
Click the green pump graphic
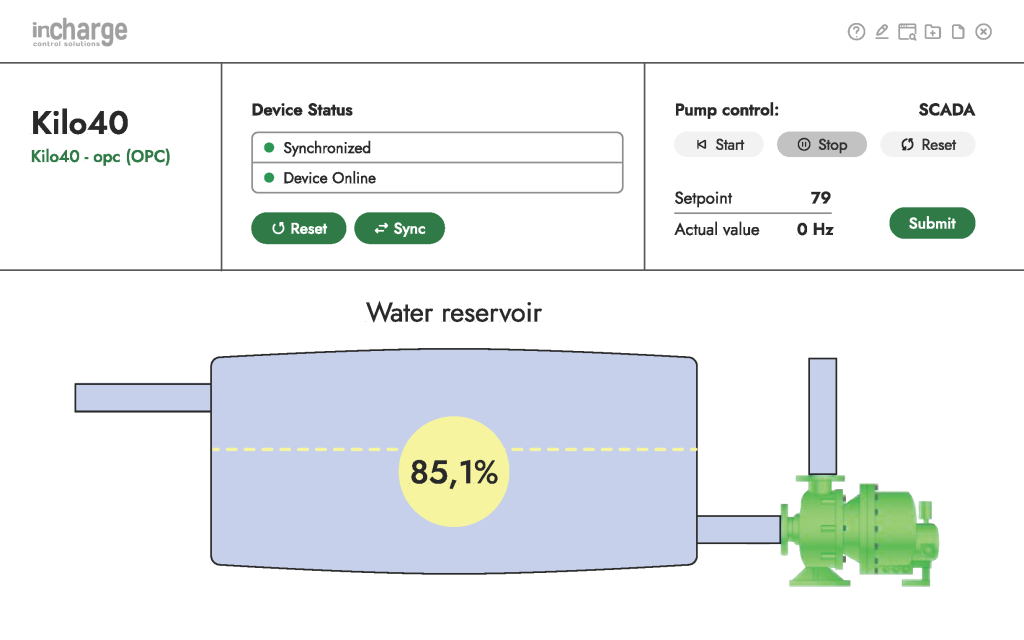pyautogui.click(x=860, y=528)
